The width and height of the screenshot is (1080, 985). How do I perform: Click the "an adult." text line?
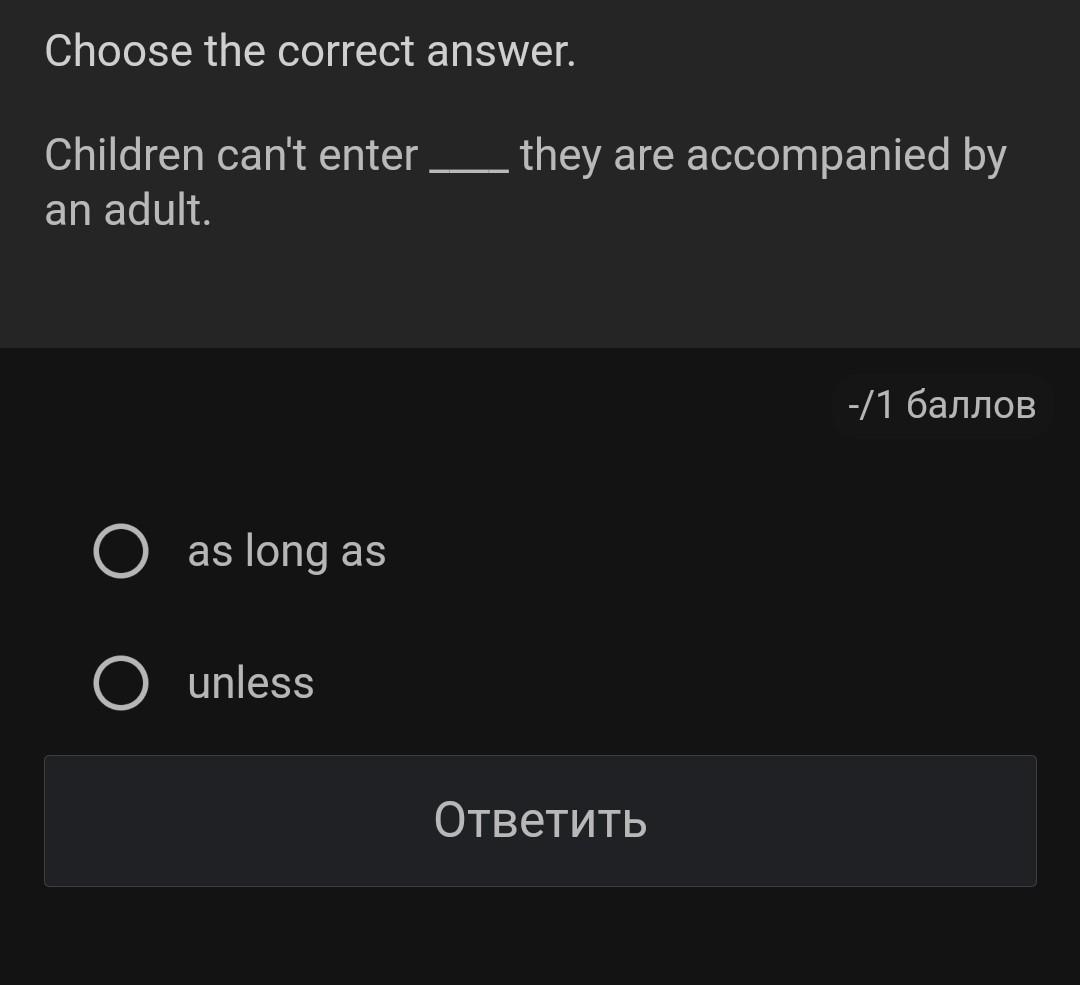point(128,209)
